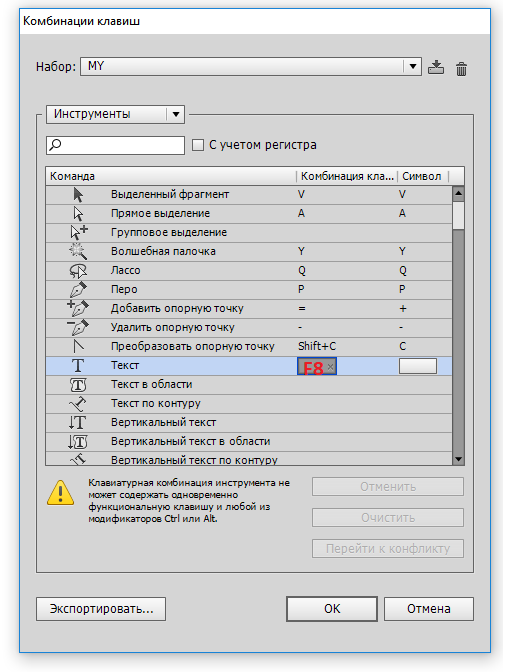This screenshot has width=513, height=672.
Task: Click the 'Экспортировать...' button
Action: pos(101,609)
